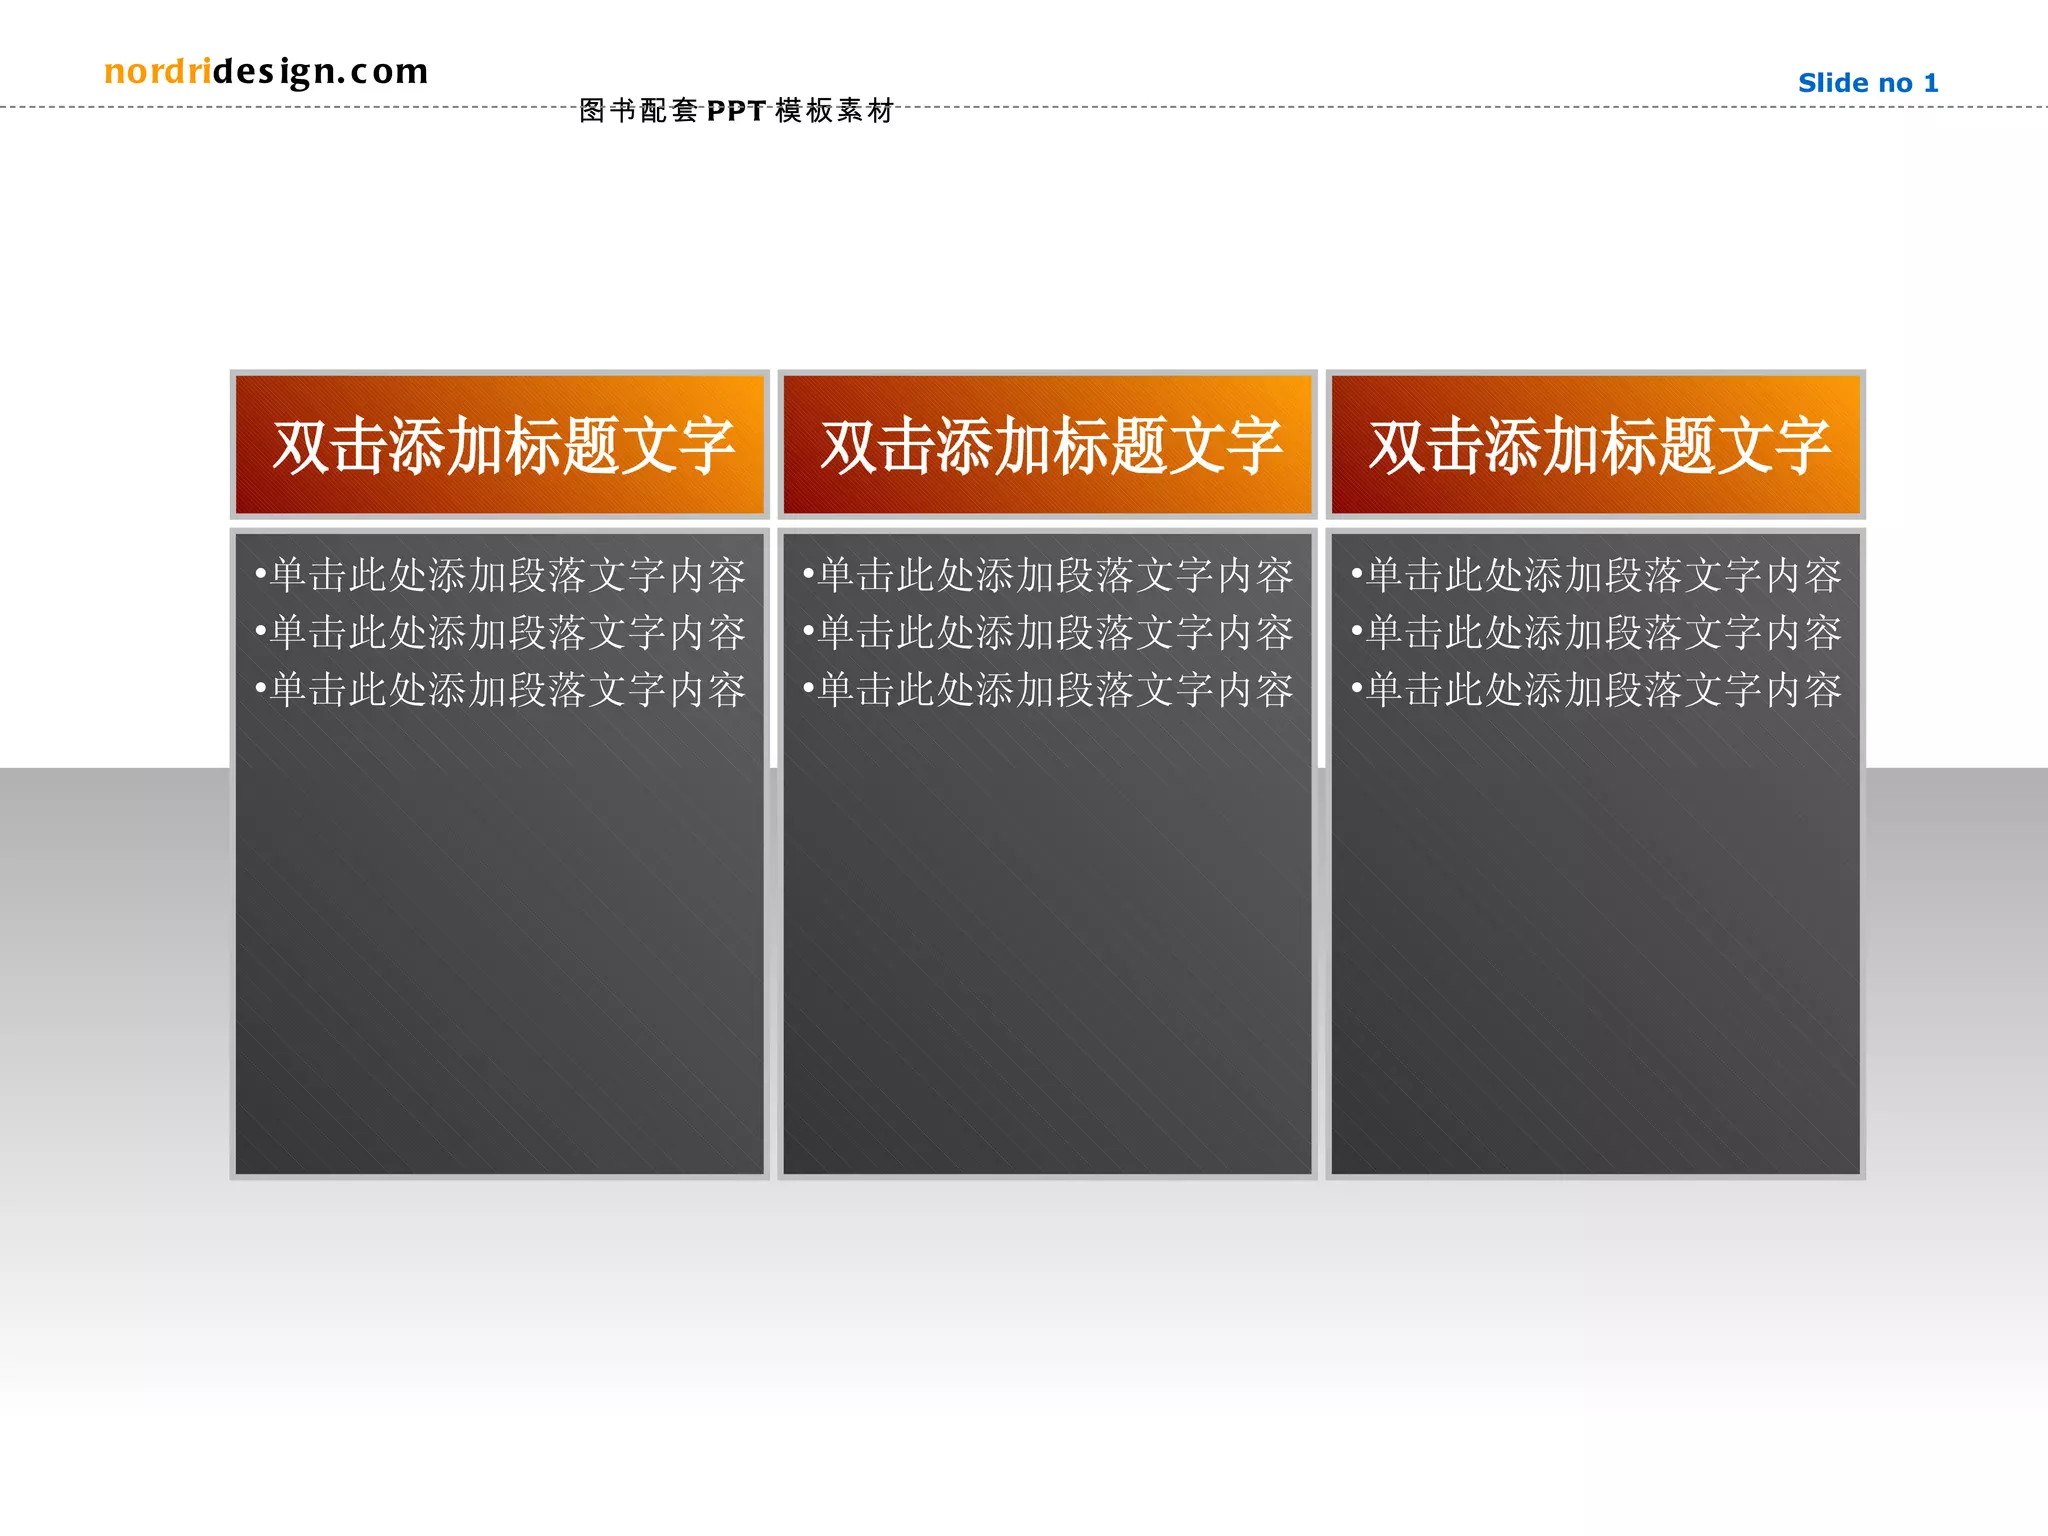
Task: Click the right orange title box
Action: tap(1595, 445)
